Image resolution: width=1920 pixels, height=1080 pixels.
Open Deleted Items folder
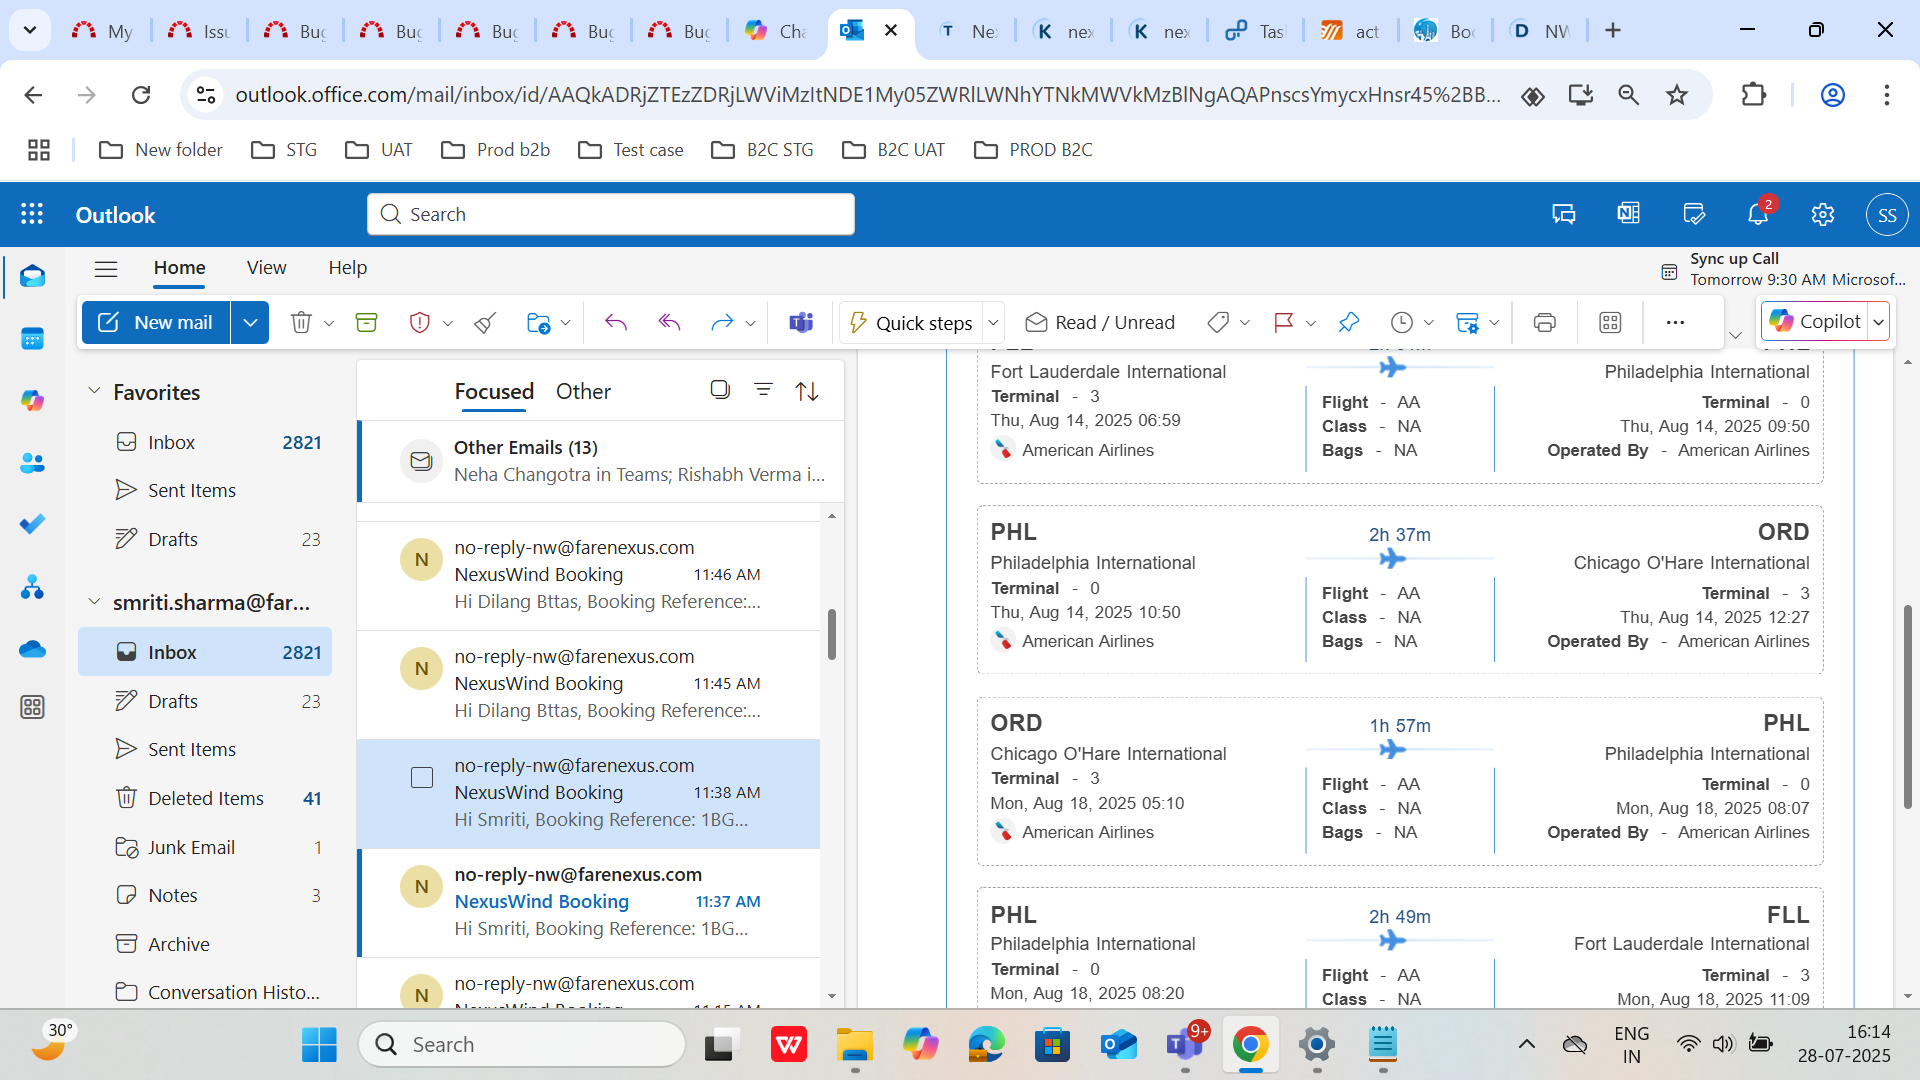(x=205, y=798)
